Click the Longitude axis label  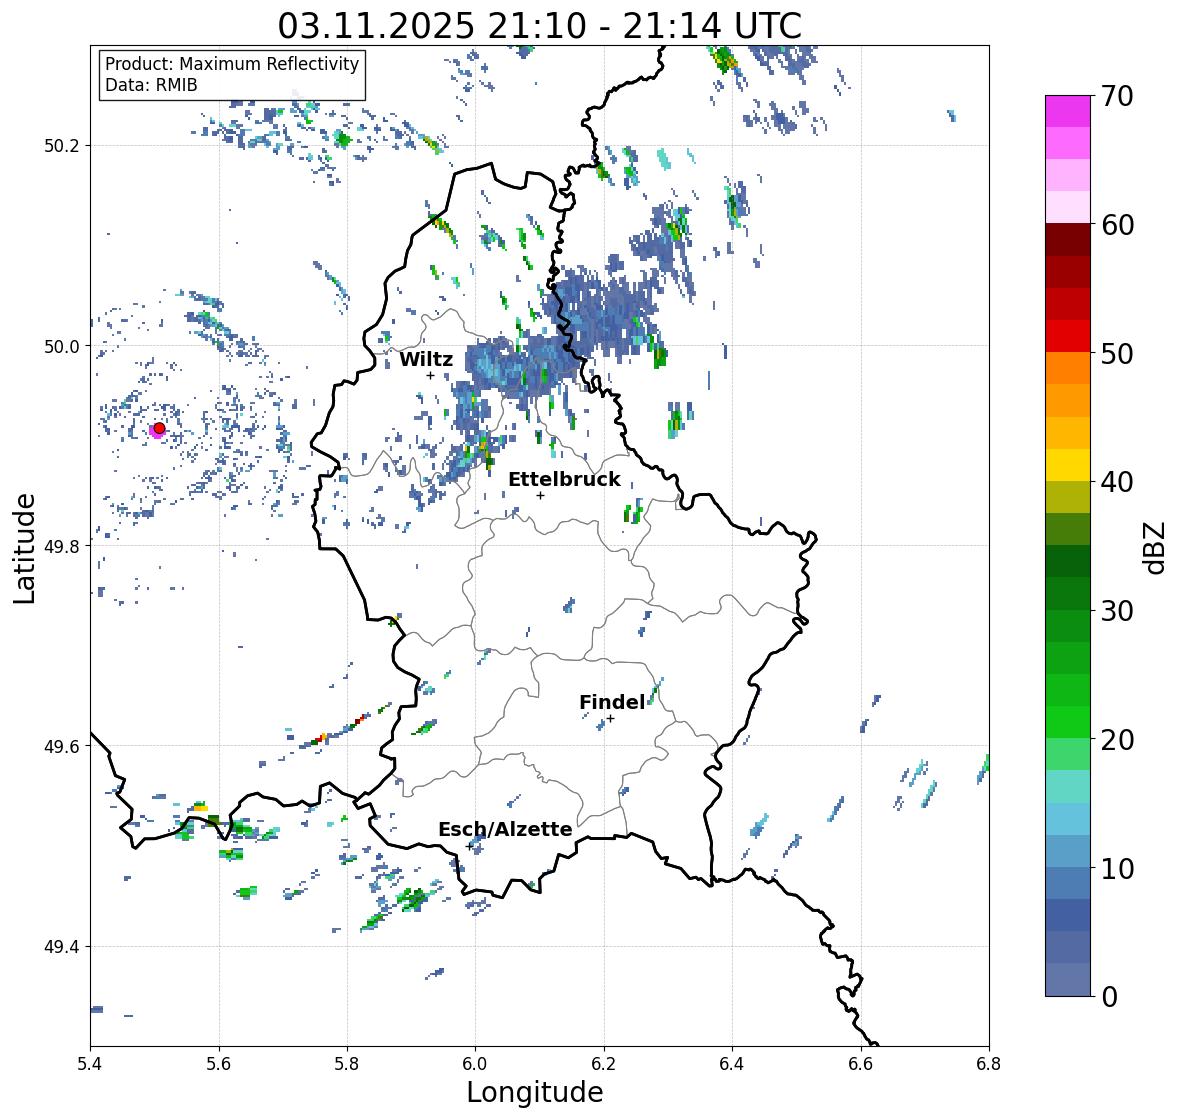click(x=535, y=1092)
